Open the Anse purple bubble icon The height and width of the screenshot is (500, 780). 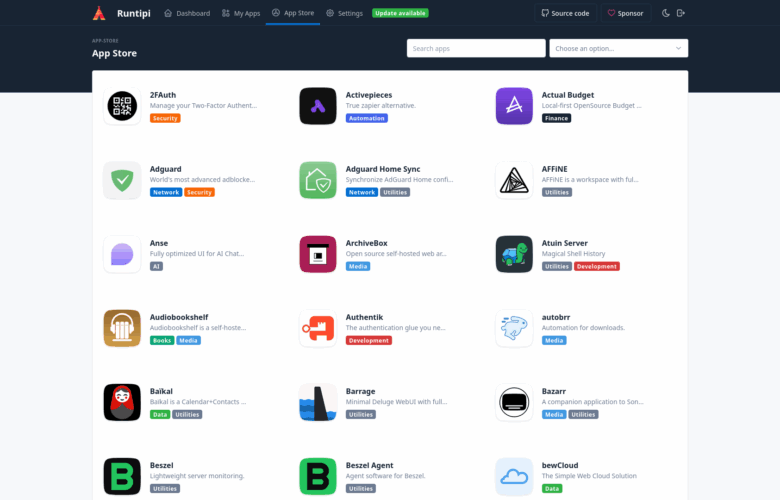tap(122, 254)
